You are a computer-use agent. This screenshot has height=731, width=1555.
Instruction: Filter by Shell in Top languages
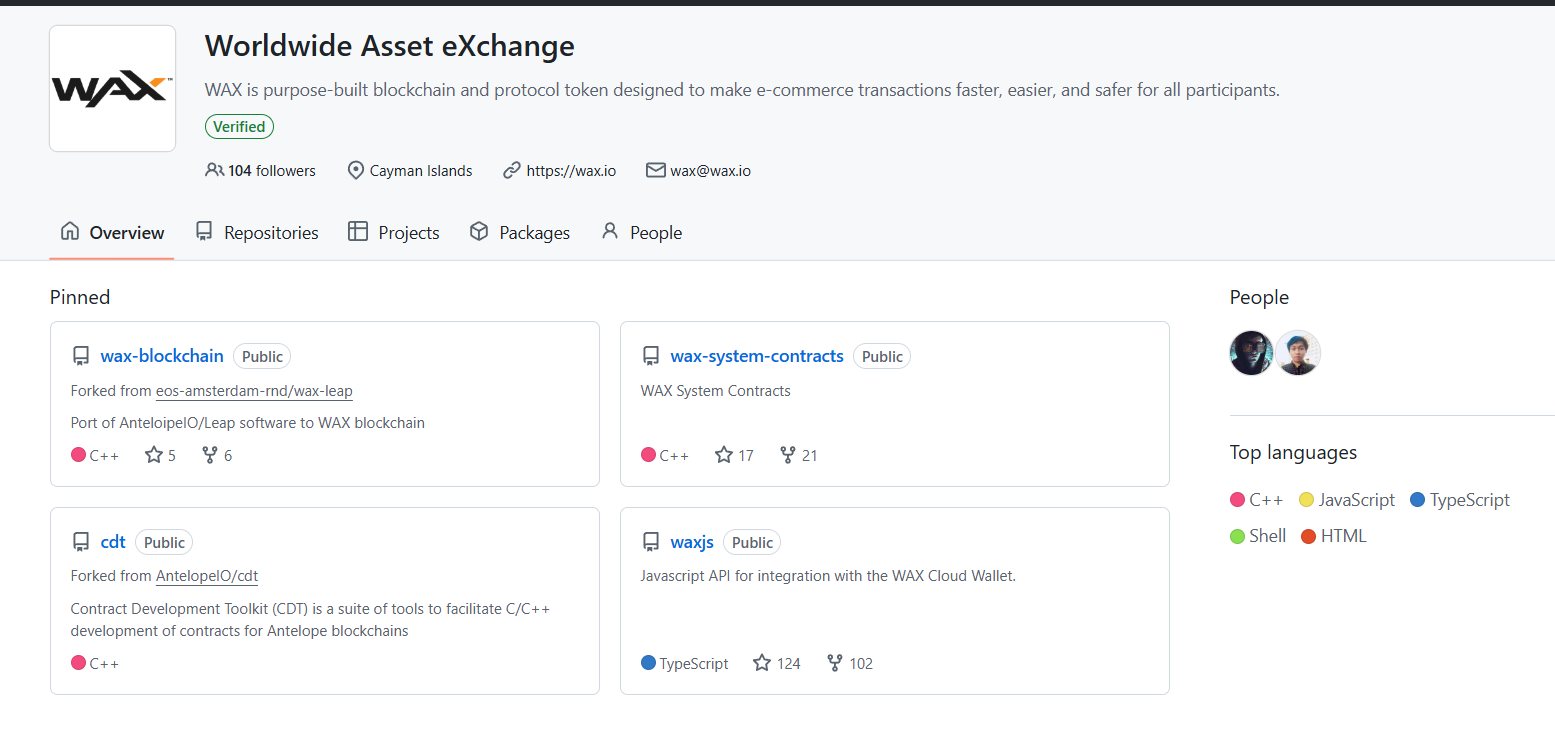(x=1258, y=536)
